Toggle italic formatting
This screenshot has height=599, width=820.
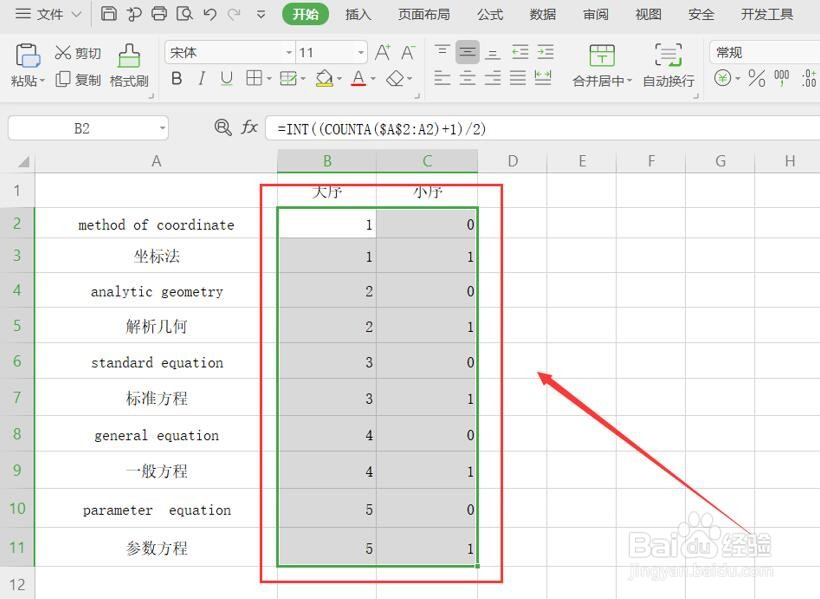[x=201, y=77]
